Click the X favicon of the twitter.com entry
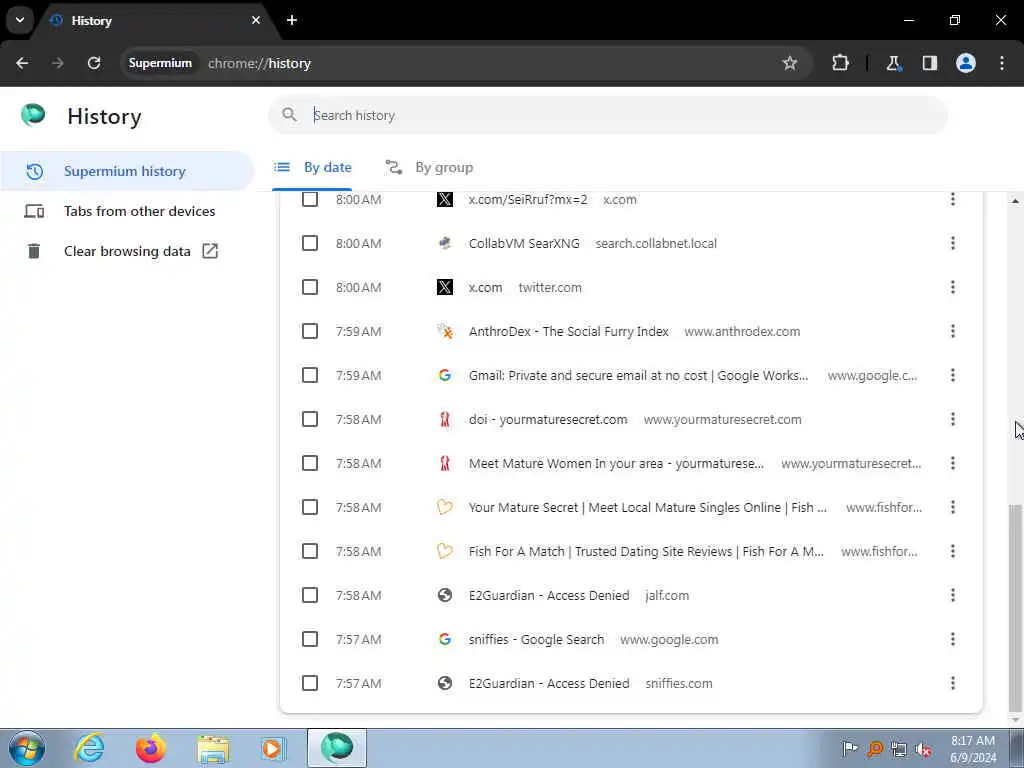This screenshot has height=768, width=1024. pyautogui.click(x=445, y=287)
